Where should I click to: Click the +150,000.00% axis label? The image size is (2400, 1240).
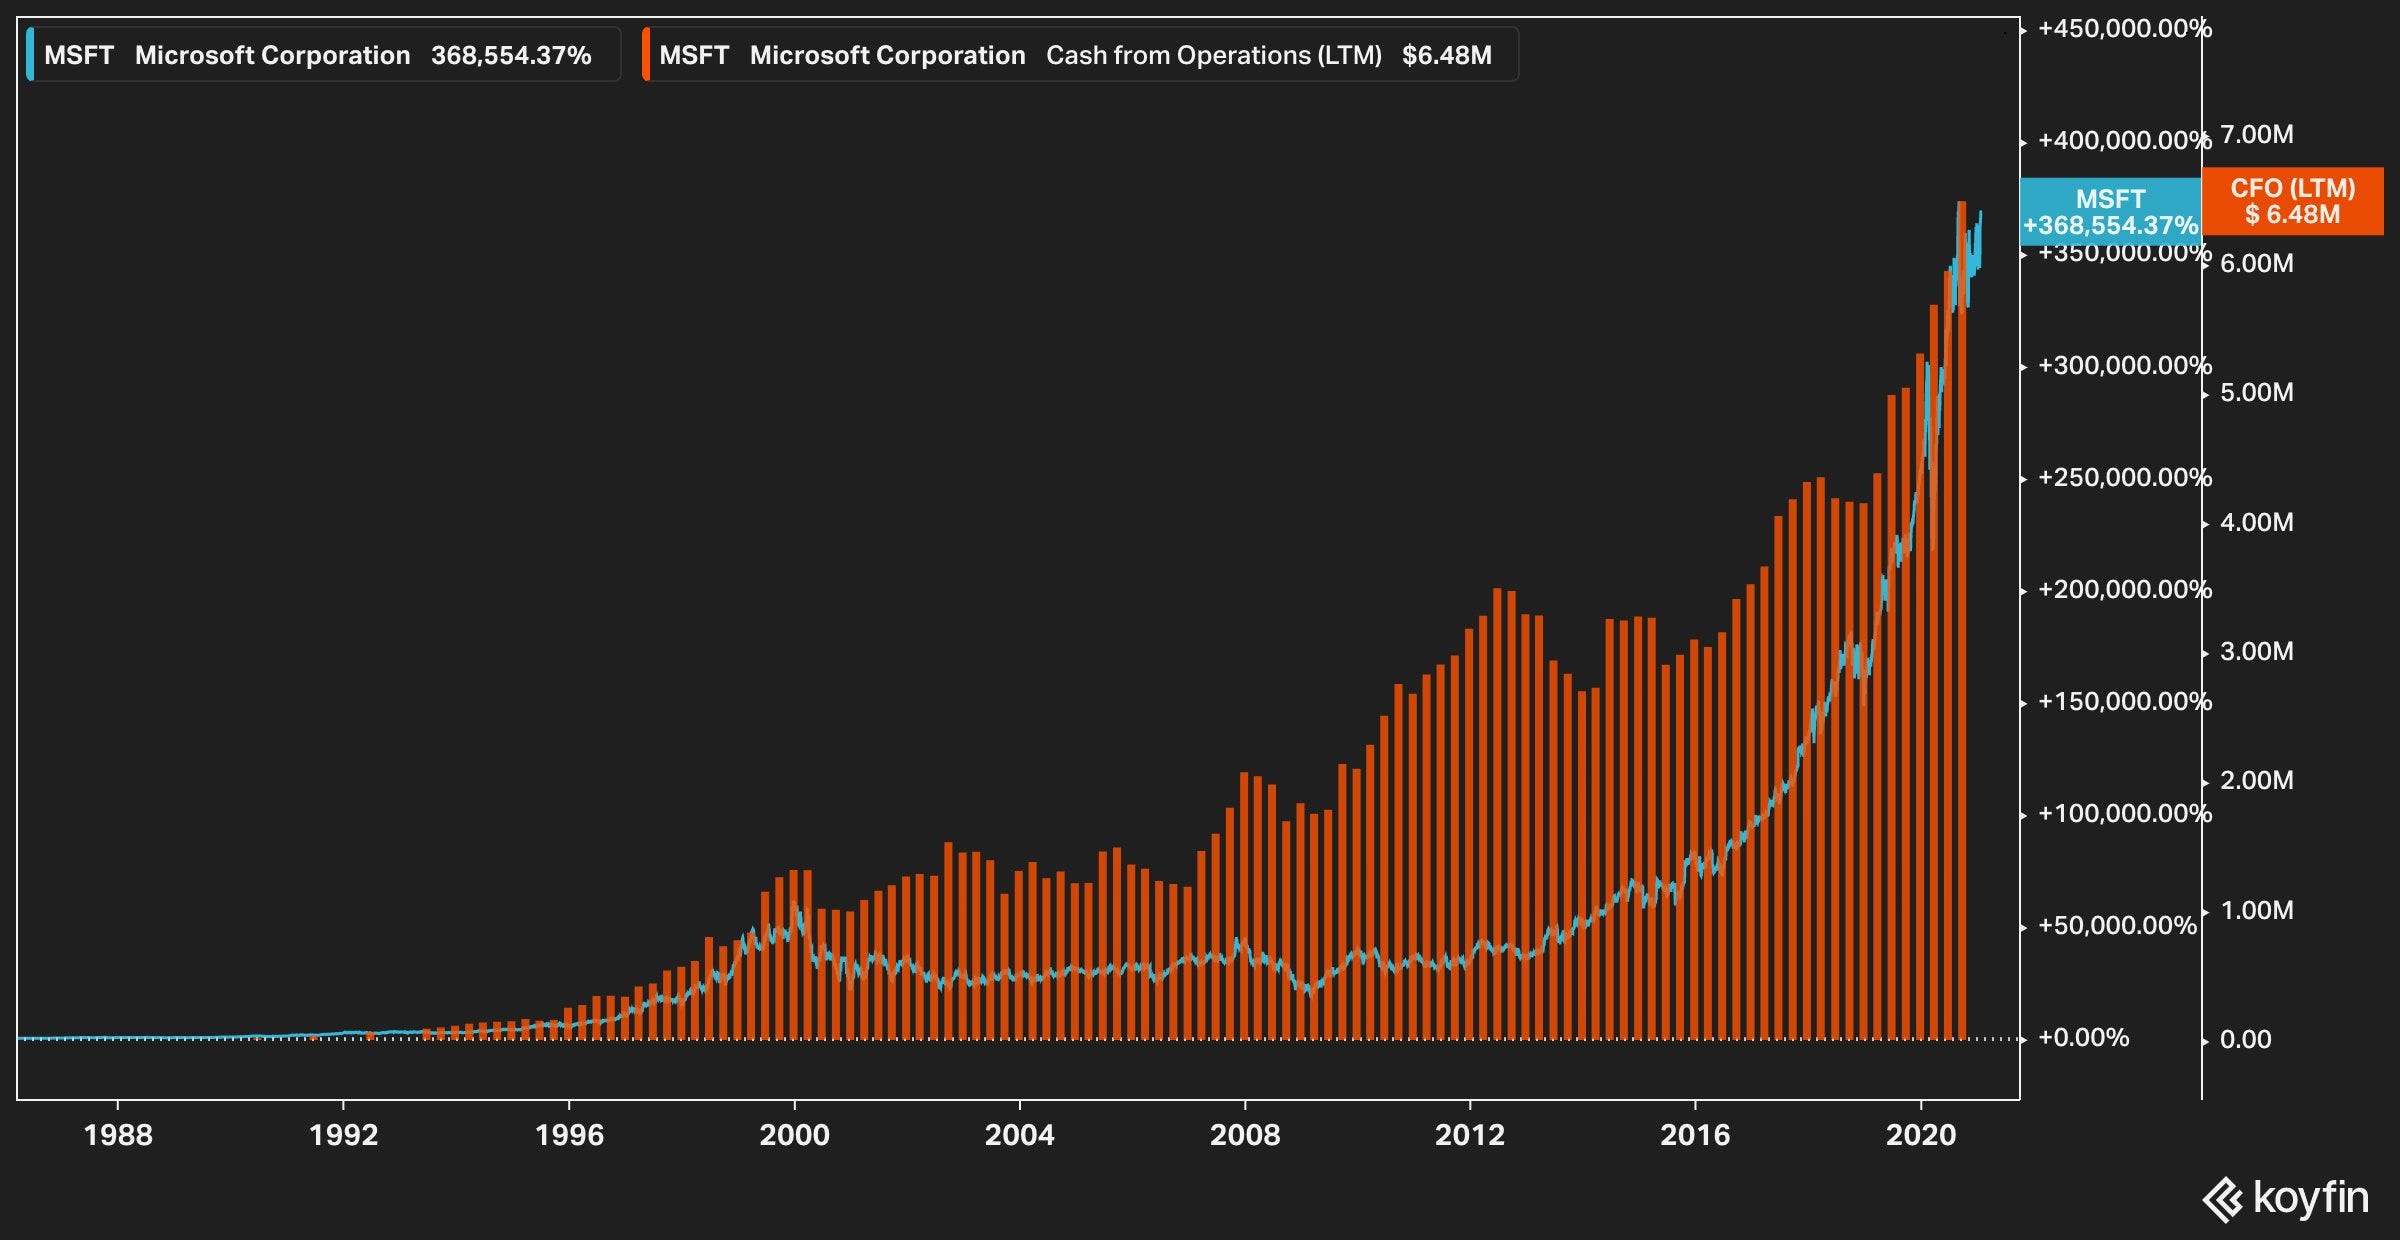[x=2124, y=701]
